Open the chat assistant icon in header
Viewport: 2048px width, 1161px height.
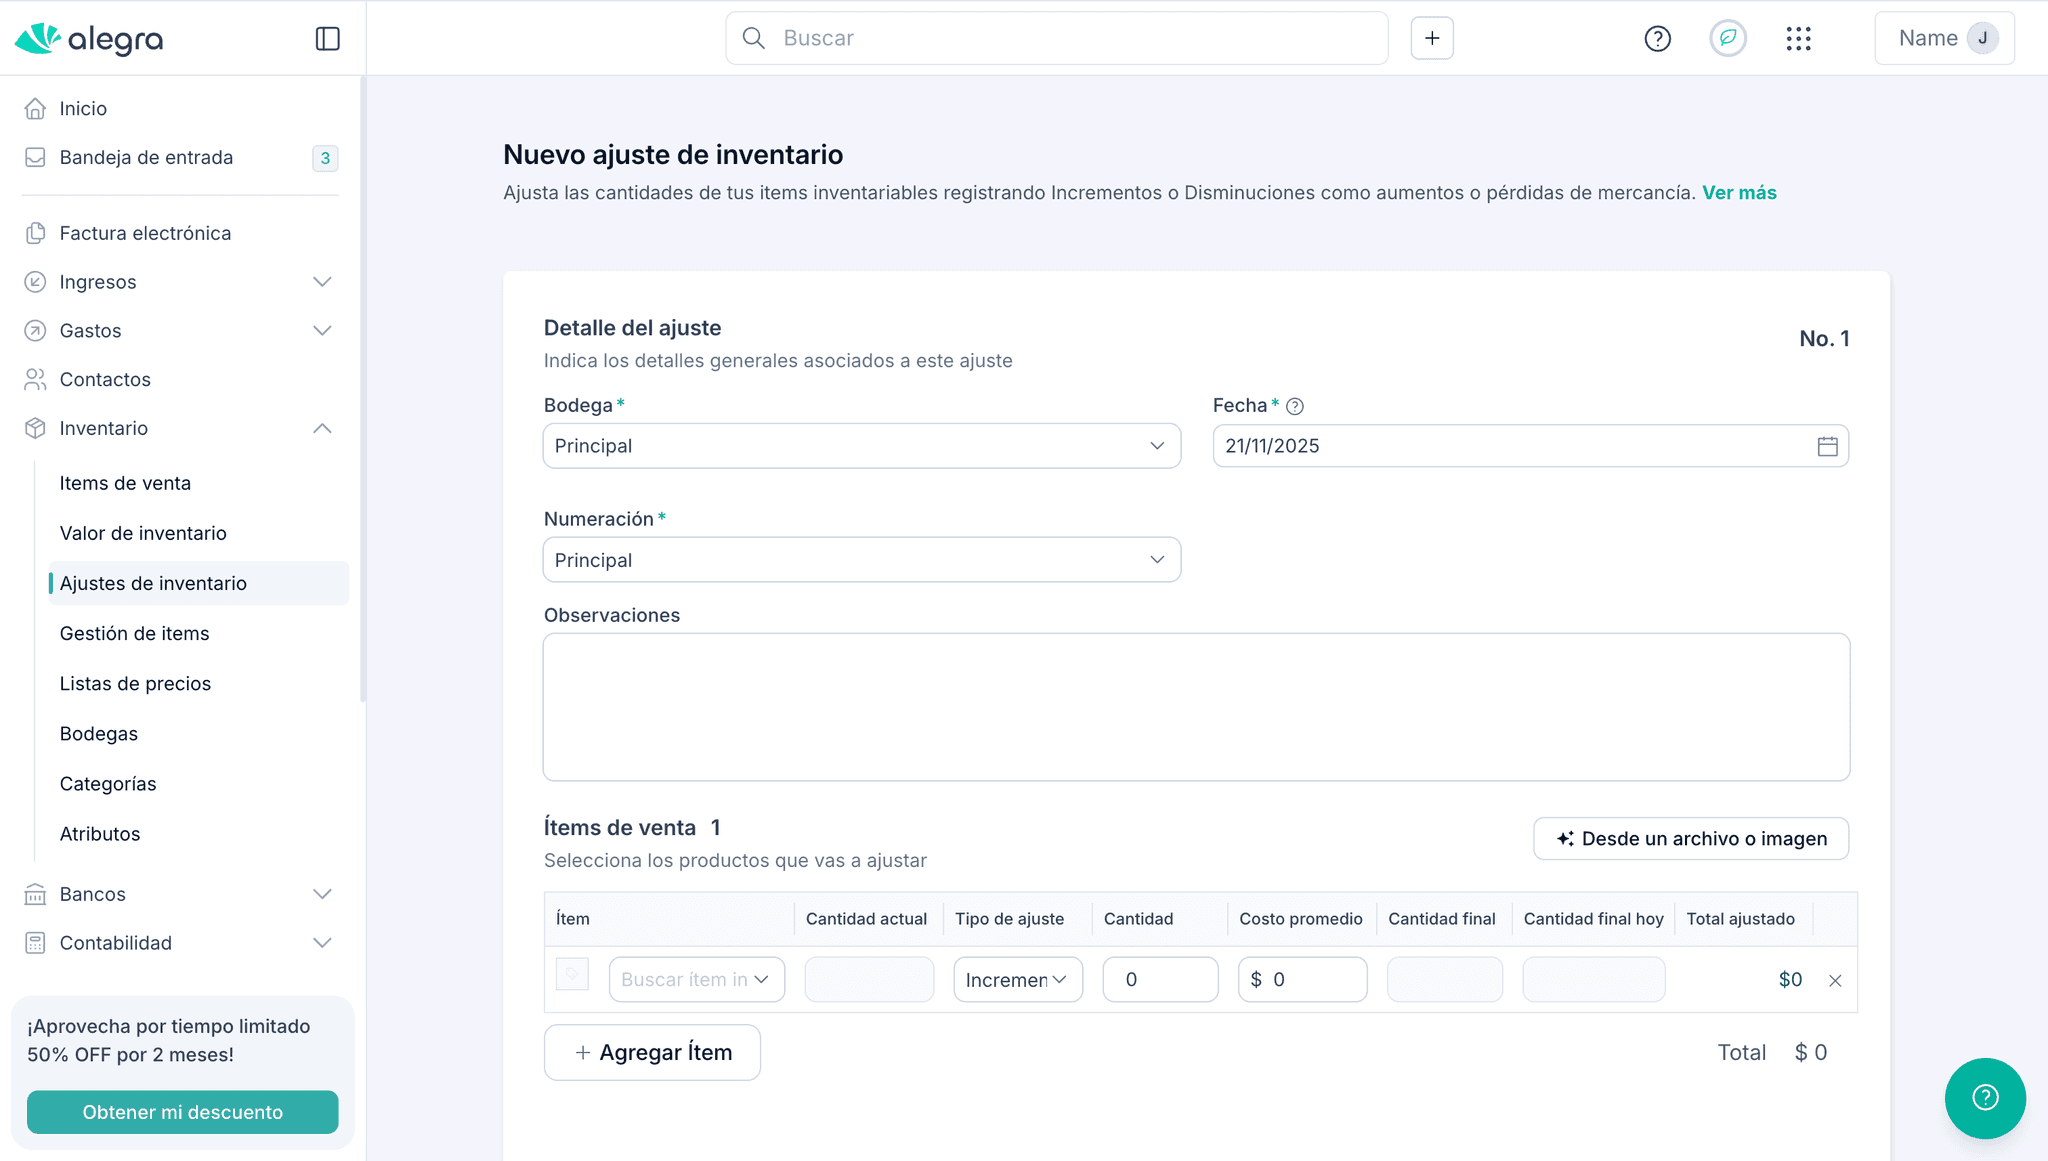[x=1727, y=39]
